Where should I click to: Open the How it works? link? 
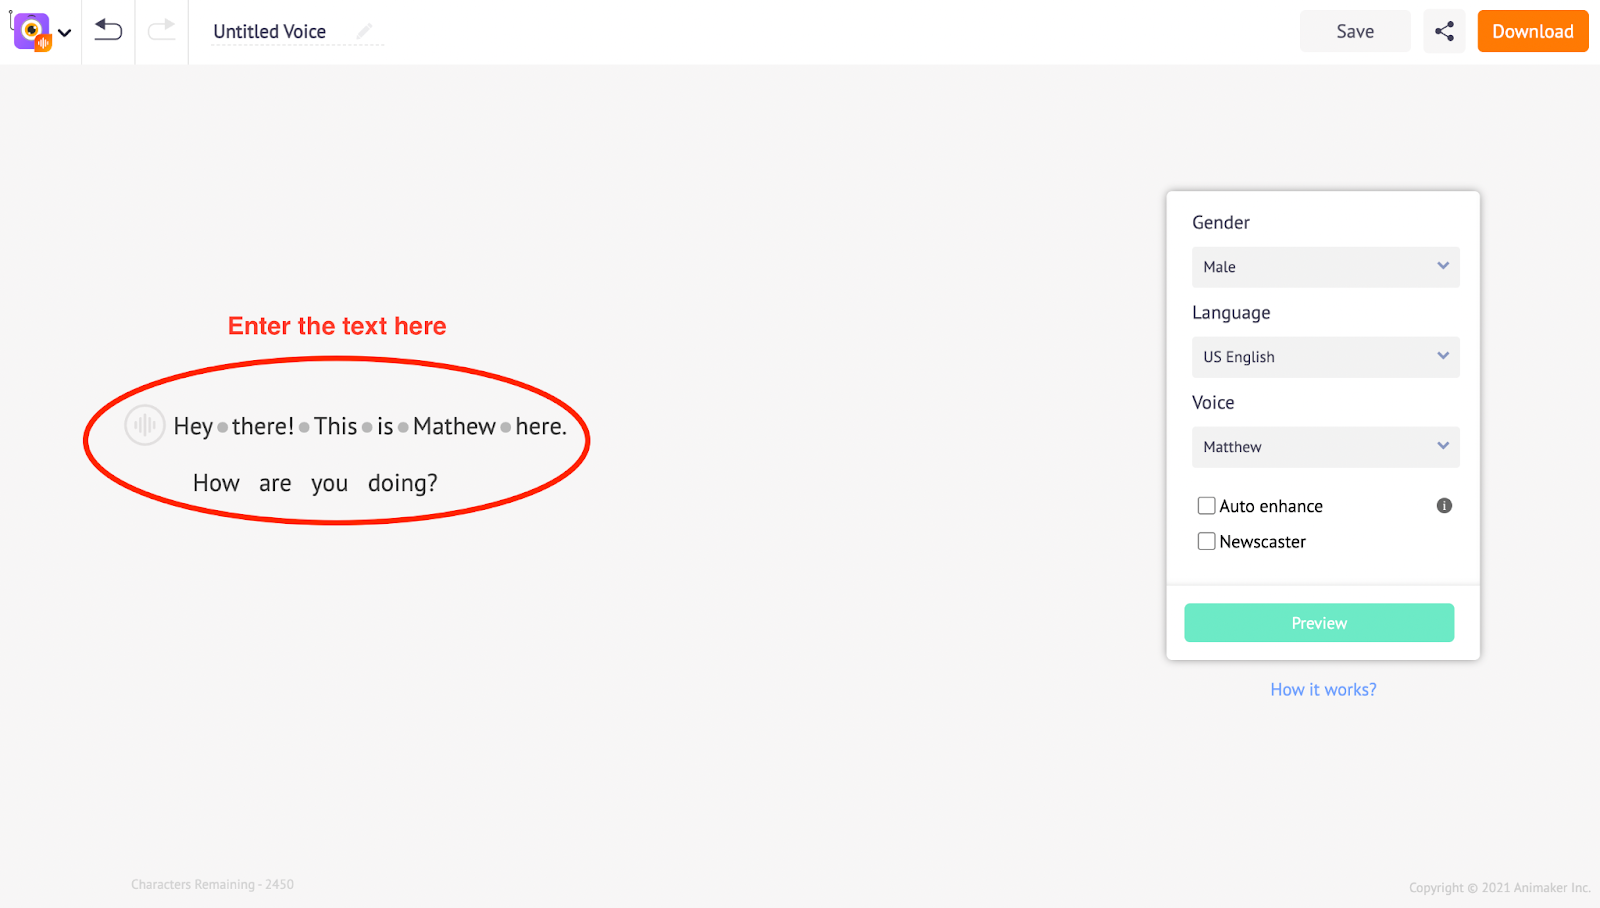coord(1323,690)
